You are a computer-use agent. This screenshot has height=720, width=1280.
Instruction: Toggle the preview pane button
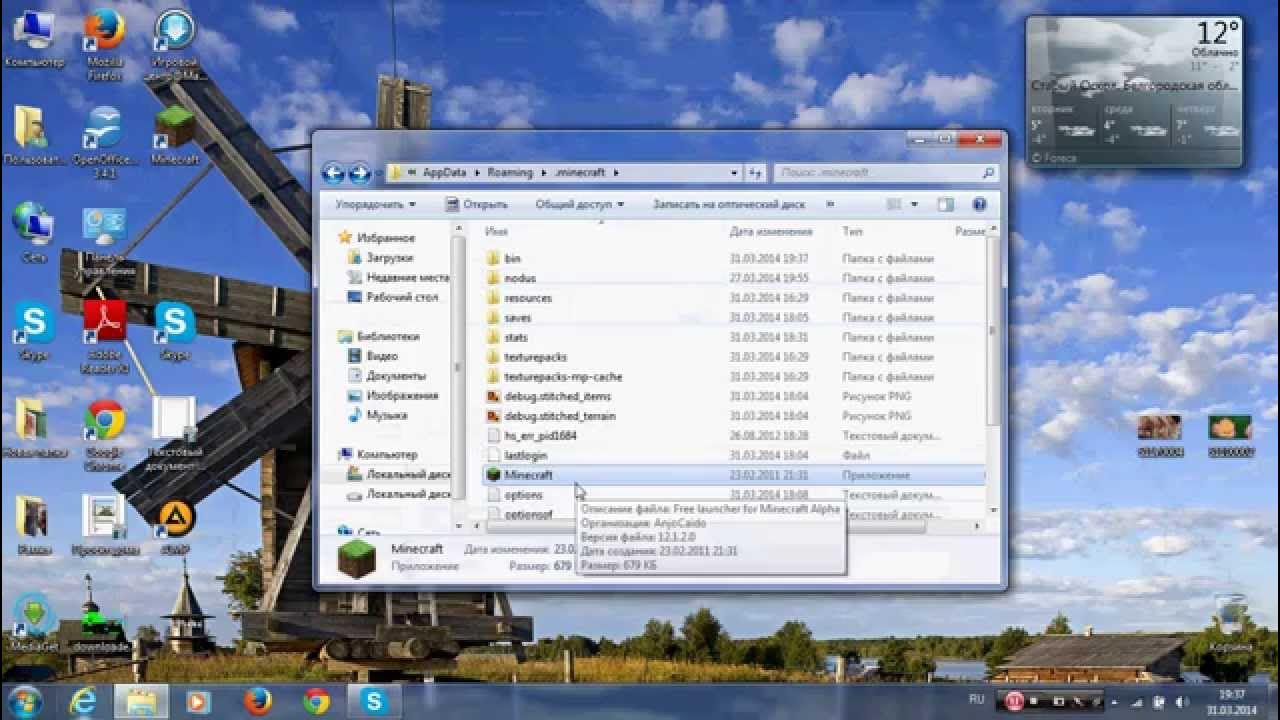click(945, 204)
